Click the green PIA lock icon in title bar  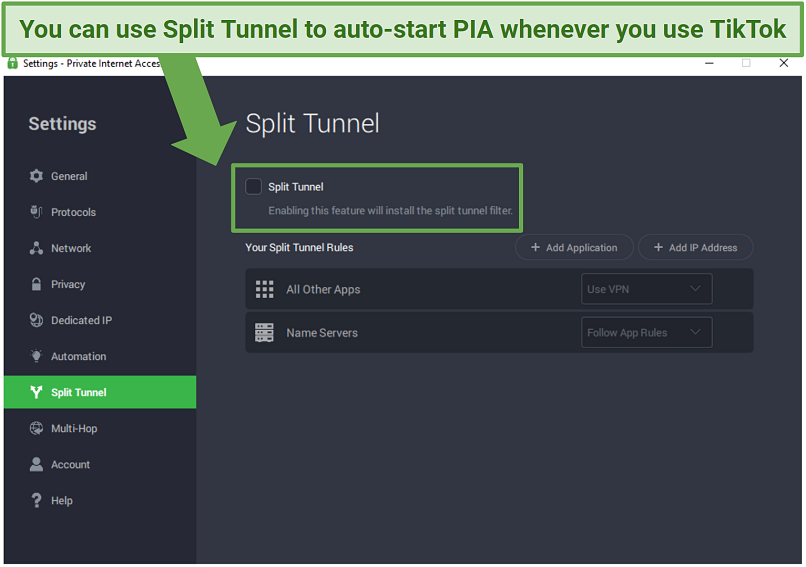(12, 63)
